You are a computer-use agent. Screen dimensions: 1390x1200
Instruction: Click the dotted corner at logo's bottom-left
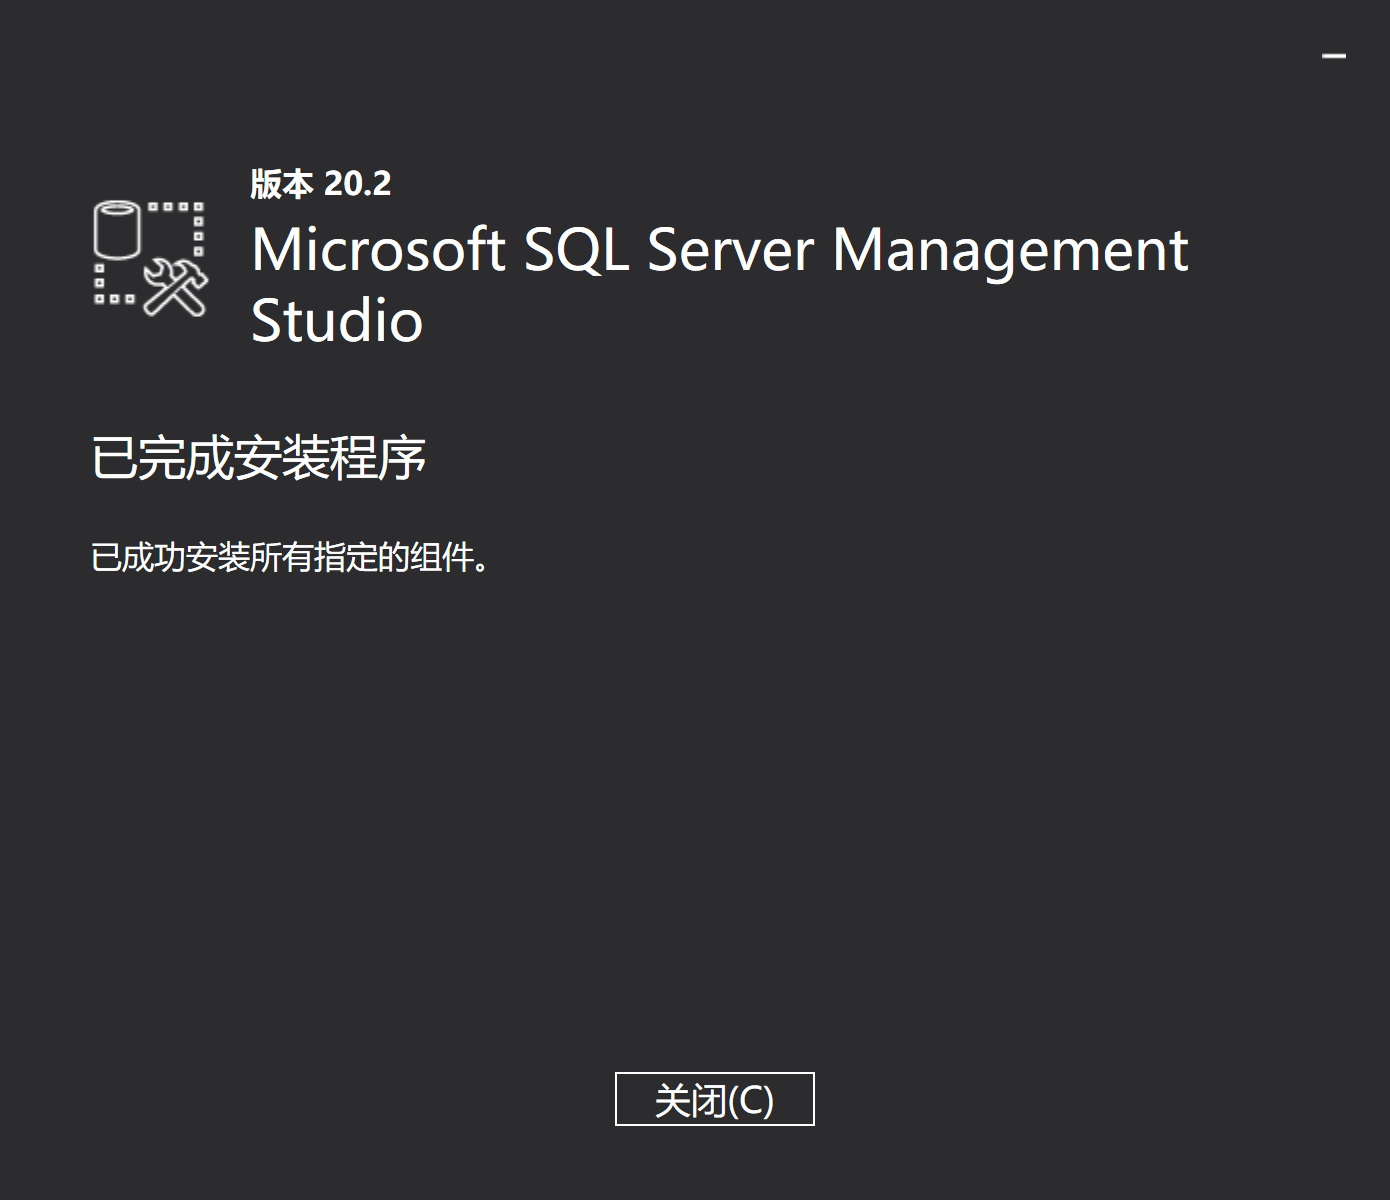point(110,290)
